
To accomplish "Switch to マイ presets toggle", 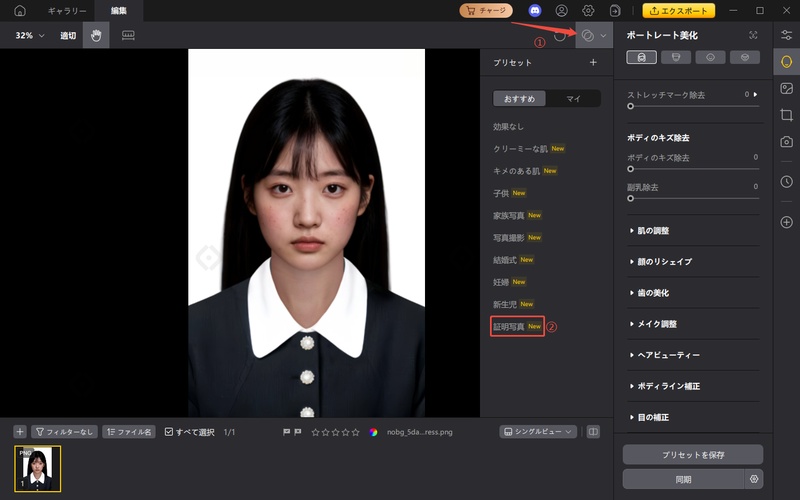I will coord(573,98).
